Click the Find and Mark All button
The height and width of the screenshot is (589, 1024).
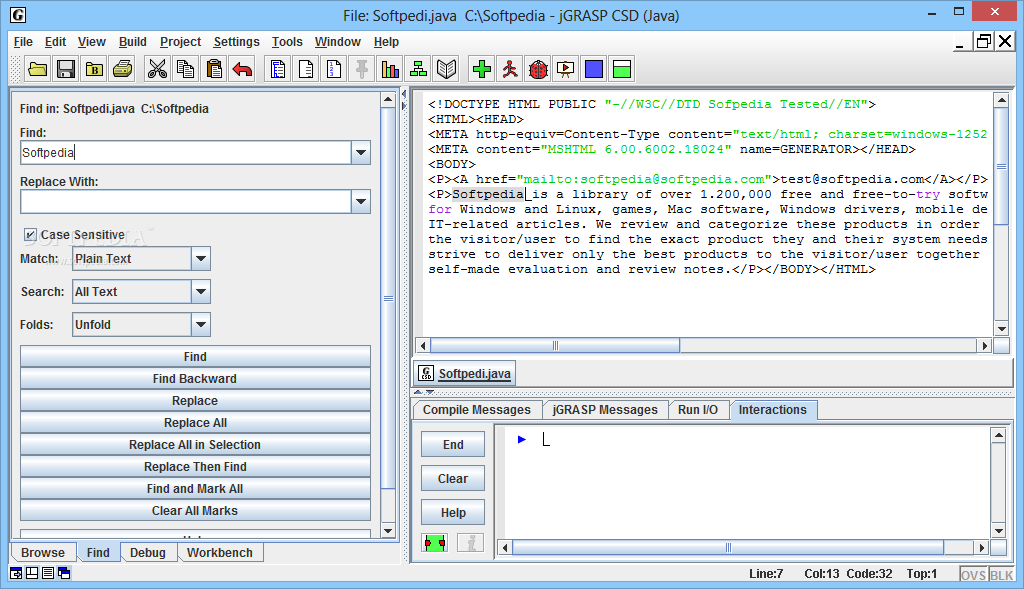click(x=195, y=488)
